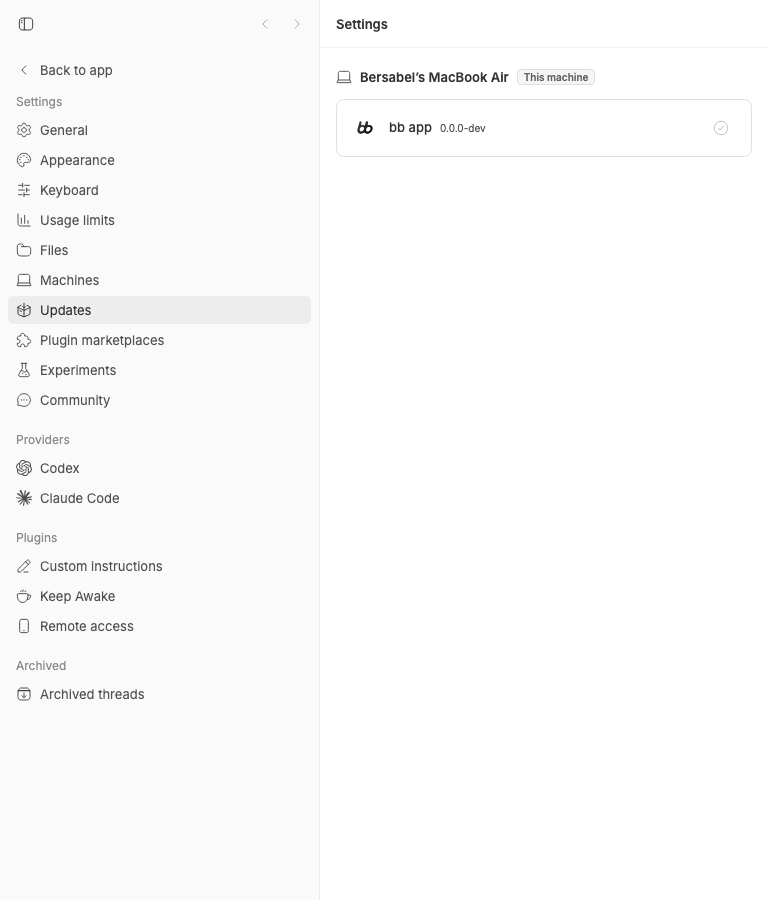The height and width of the screenshot is (900, 768).
Task: Click the Keep Awake coffee cup icon
Action: tap(24, 596)
